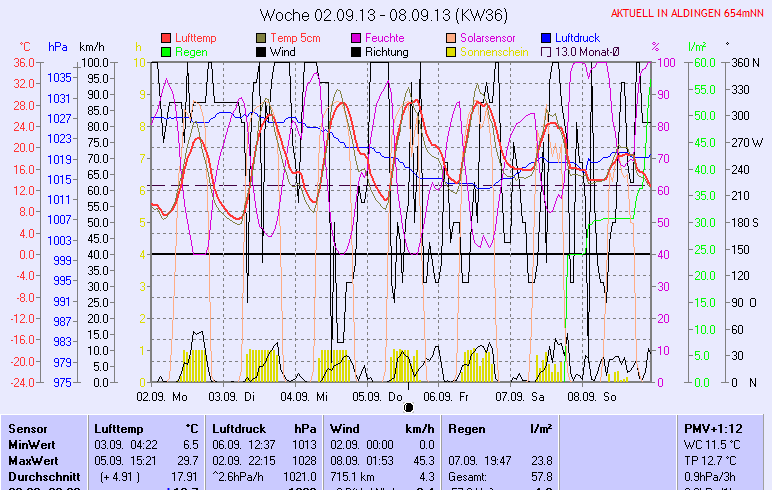The image size is (772, 490).
Task: Click the brown Temp 5cm legend square
Action: click(x=262, y=37)
